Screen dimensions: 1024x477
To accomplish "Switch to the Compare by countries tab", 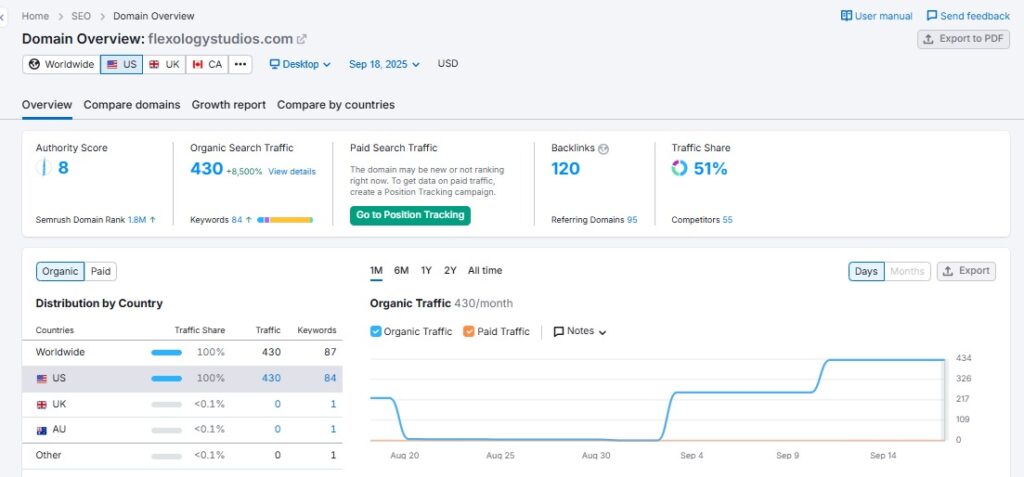I will [336, 105].
